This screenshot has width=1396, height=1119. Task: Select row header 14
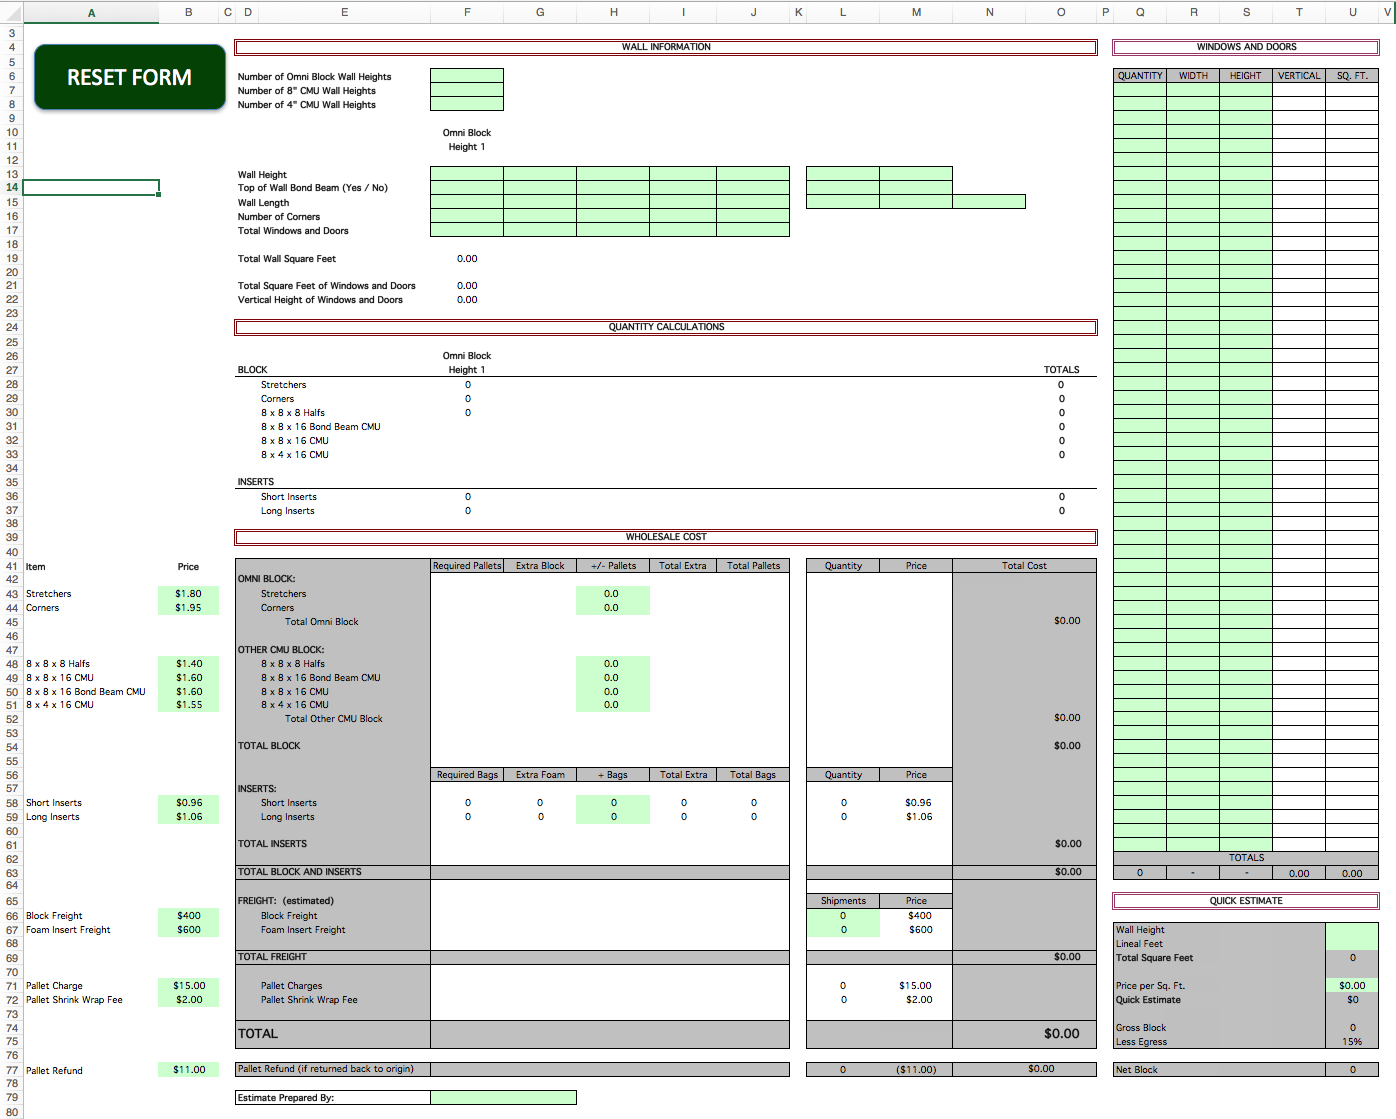click(12, 187)
